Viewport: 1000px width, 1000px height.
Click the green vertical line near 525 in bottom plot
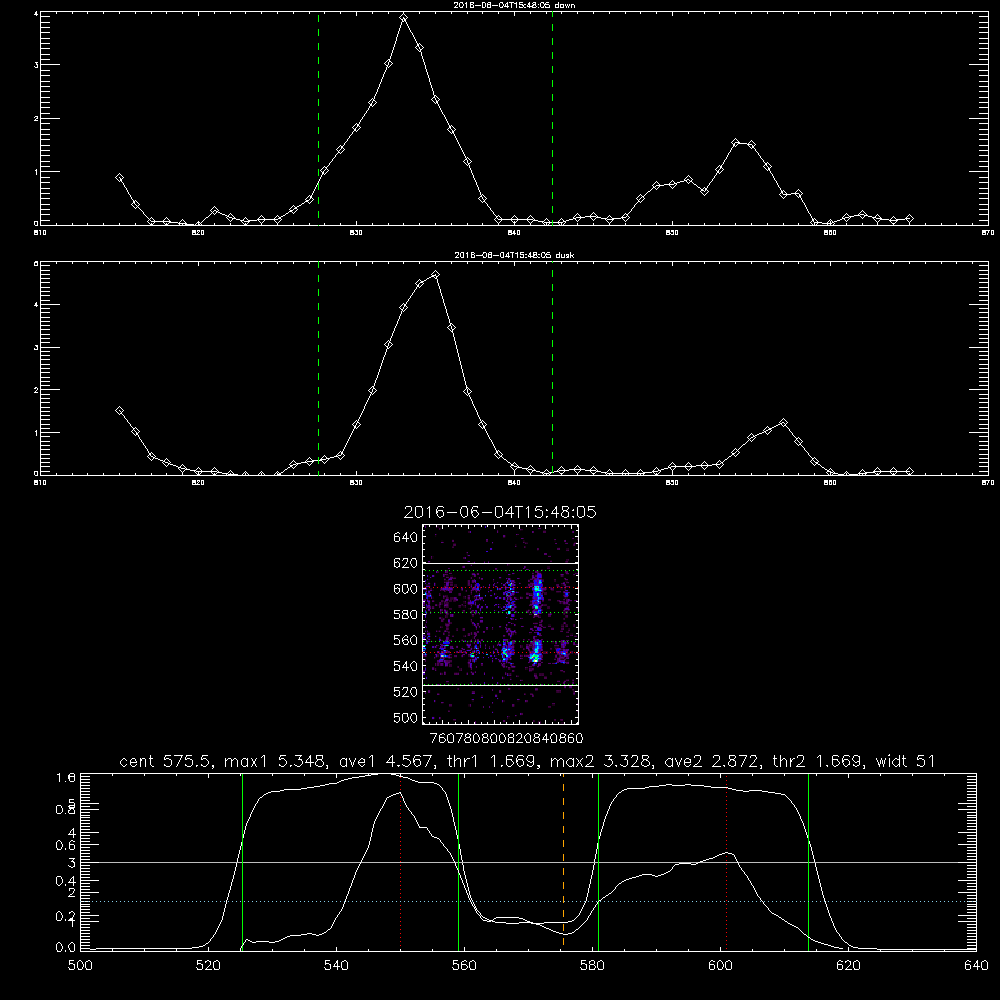242,861
